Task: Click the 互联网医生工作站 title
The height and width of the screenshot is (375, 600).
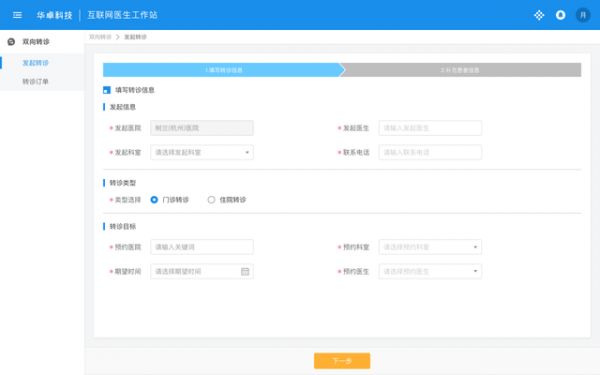Action: [x=122, y=15]
